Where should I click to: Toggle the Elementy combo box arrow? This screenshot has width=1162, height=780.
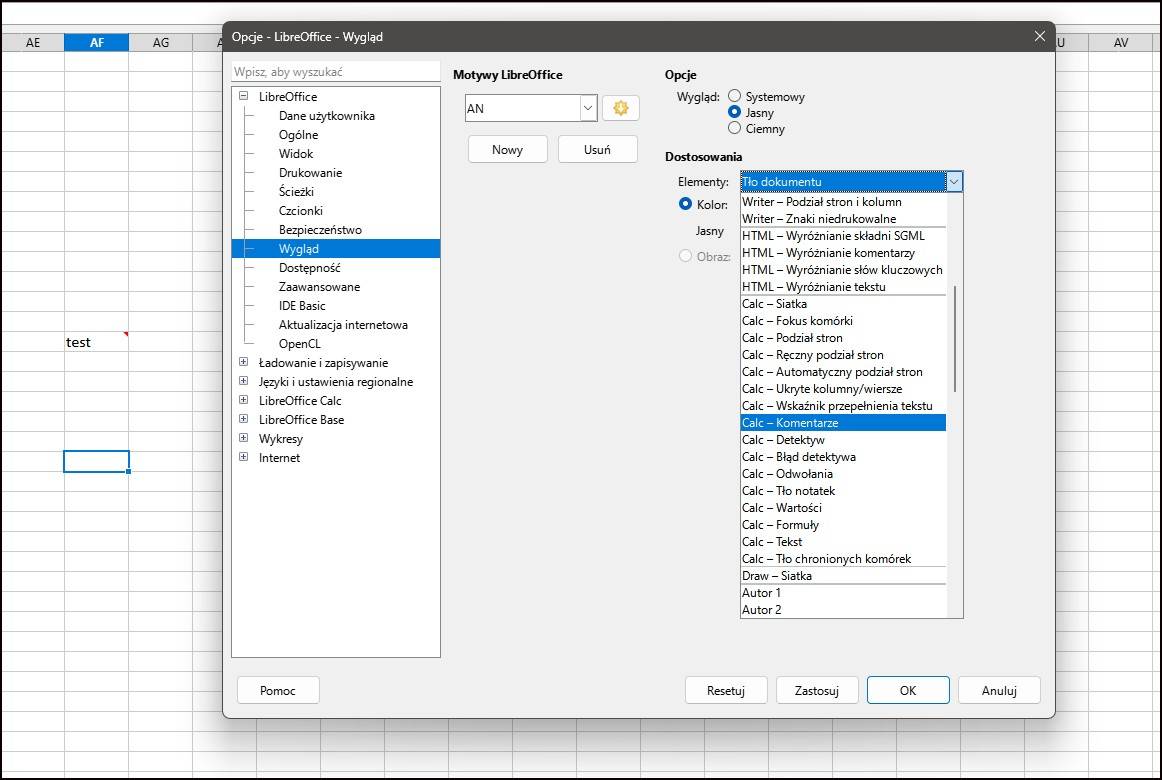954,181
